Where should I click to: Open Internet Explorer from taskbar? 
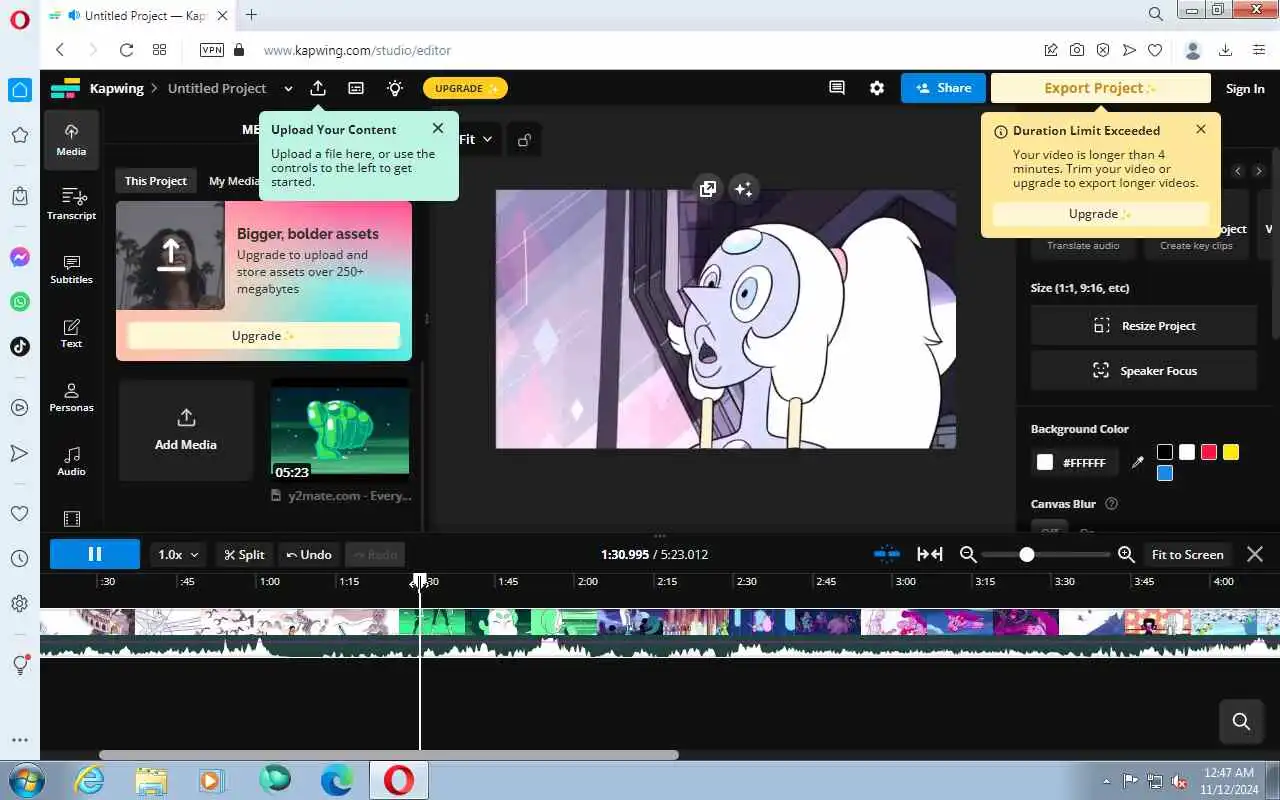90,780
